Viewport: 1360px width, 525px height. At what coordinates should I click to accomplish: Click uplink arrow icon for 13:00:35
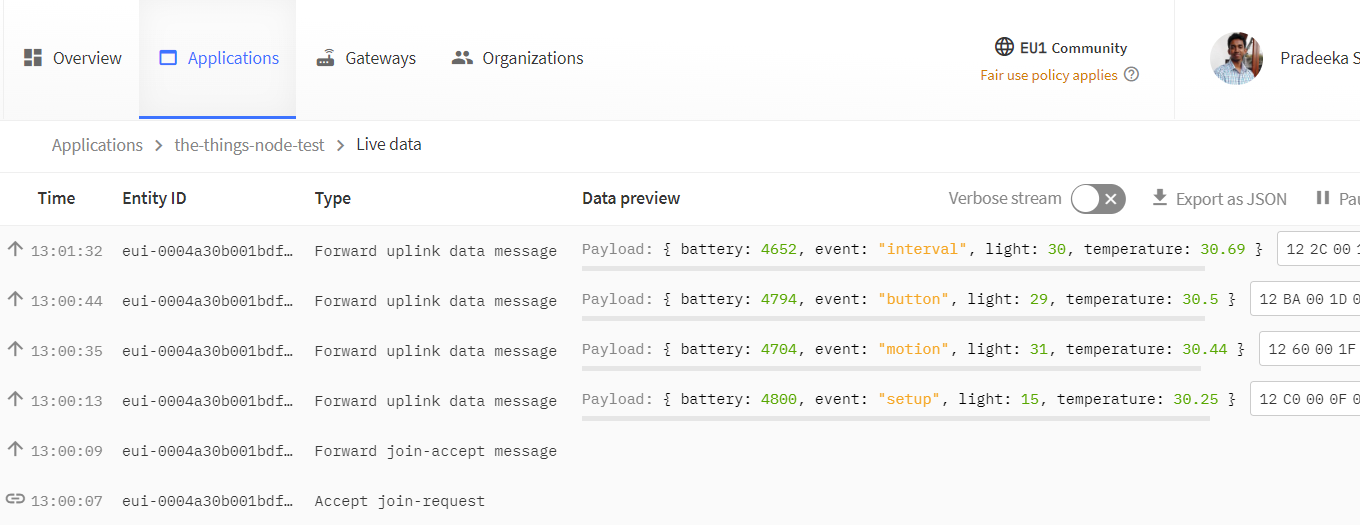tap(15, 349)
